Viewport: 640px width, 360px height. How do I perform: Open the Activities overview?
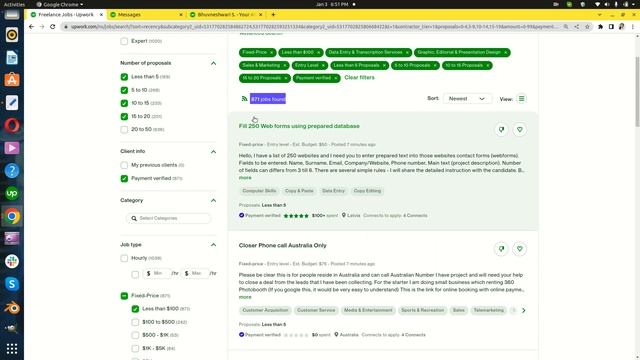tap(14, 4)
